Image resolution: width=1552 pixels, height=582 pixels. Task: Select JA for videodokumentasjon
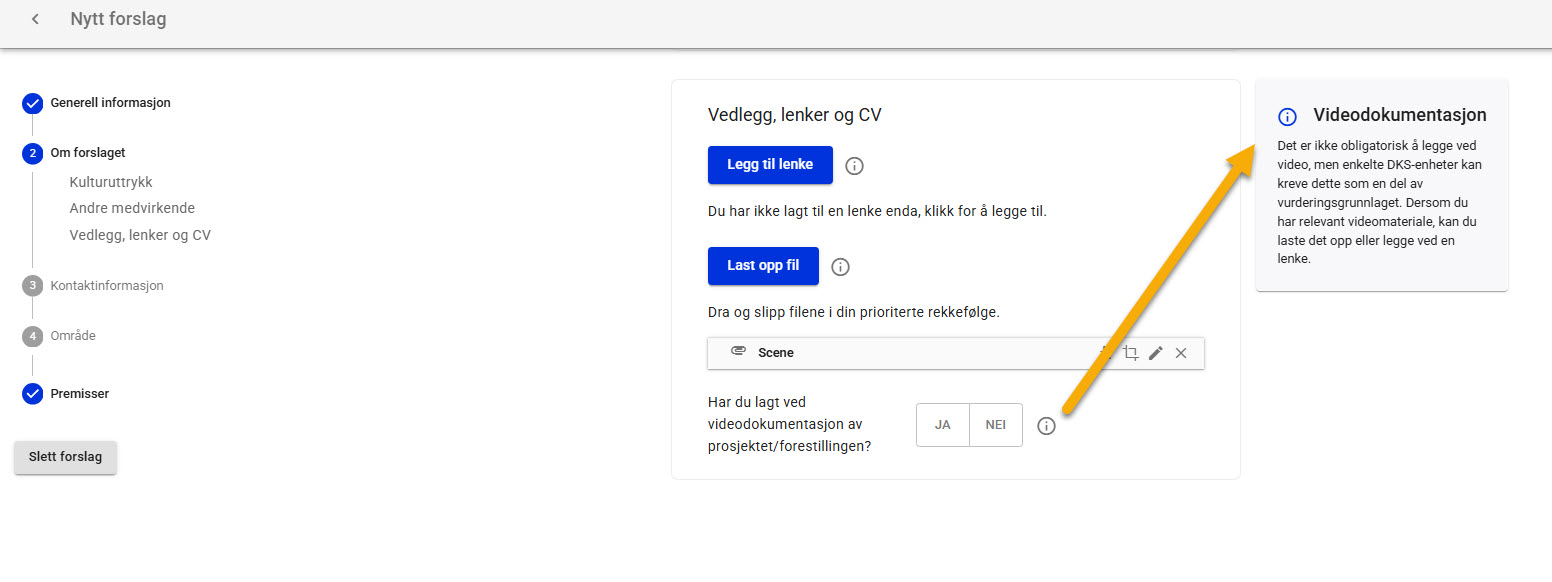tap(942, 425)
